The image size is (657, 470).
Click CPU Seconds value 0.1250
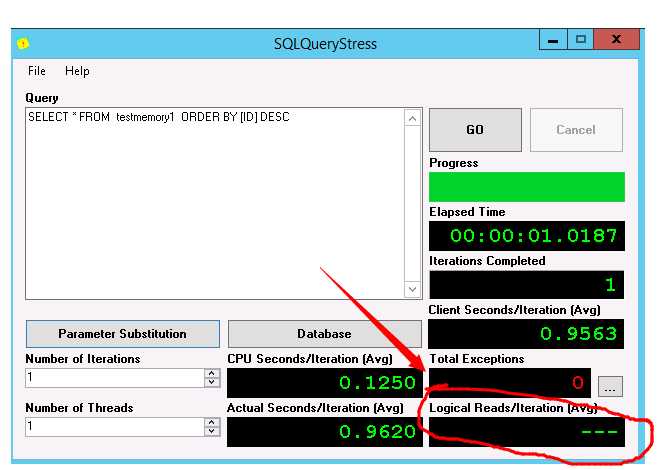(325, 383)
